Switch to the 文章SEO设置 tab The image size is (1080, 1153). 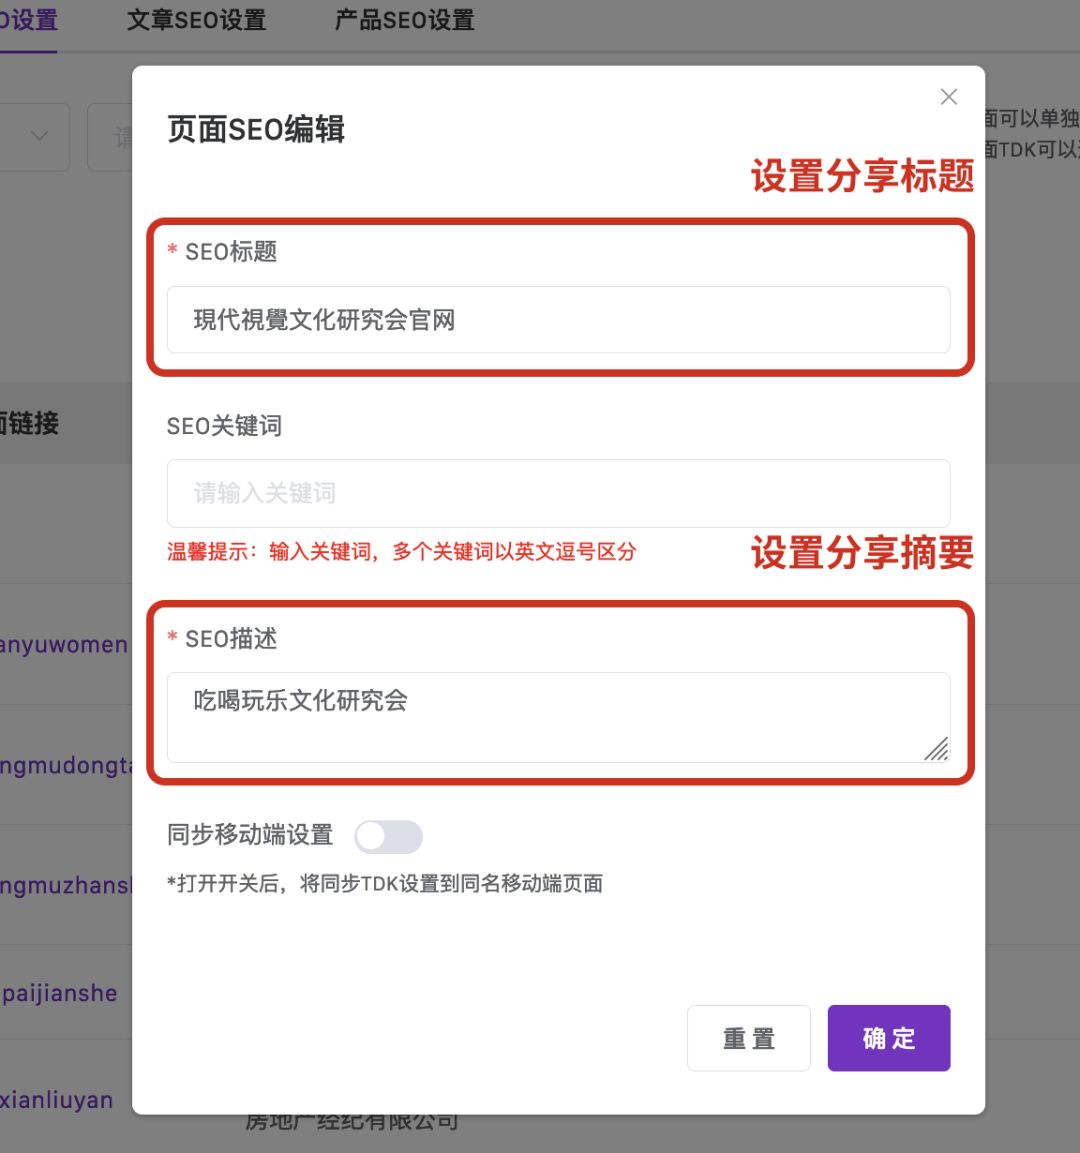coord(196,20)
